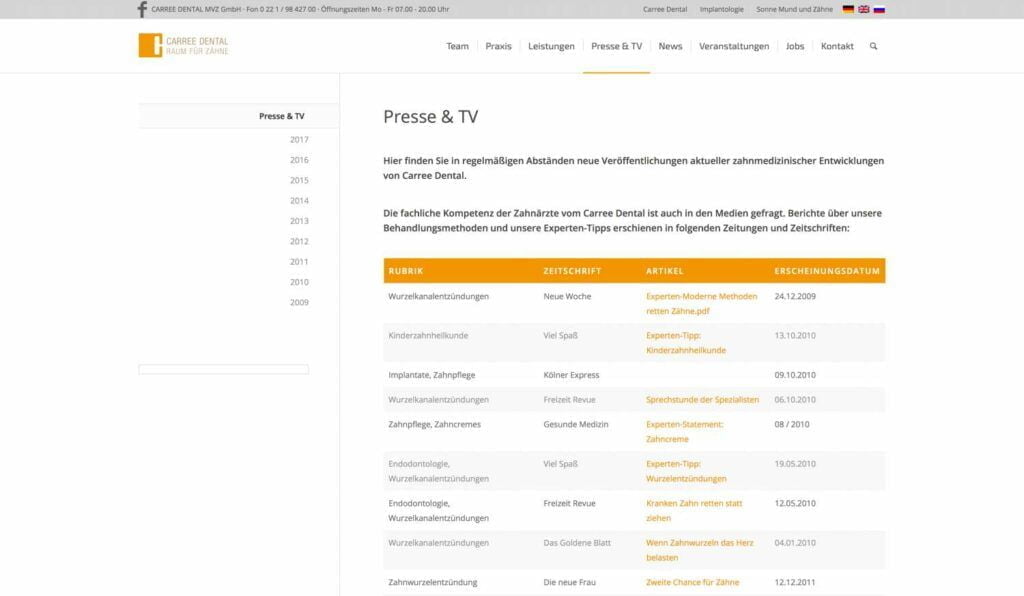The width and height of the screenshot is (1024, 596).
Task: Switch site language to English flag
Action: pos(864,9)
